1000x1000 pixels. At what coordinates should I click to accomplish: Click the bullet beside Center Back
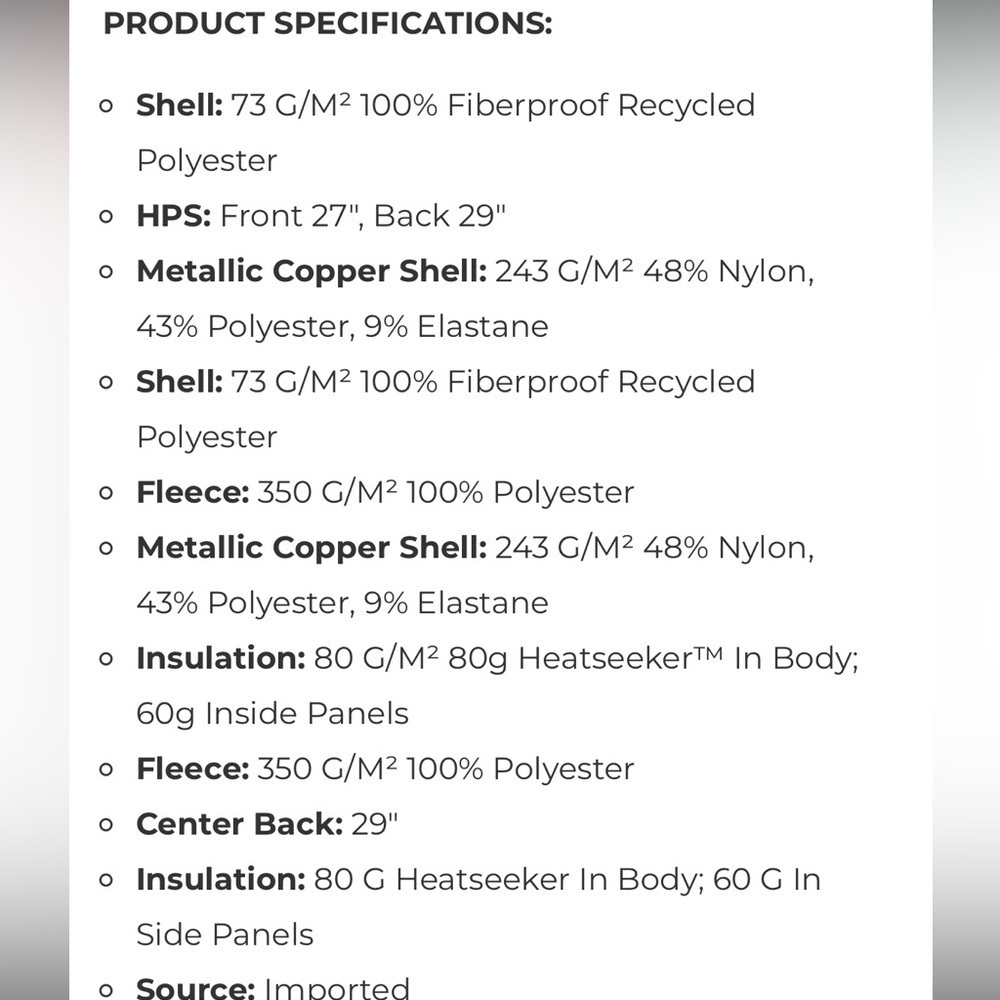tap(107, 825)
